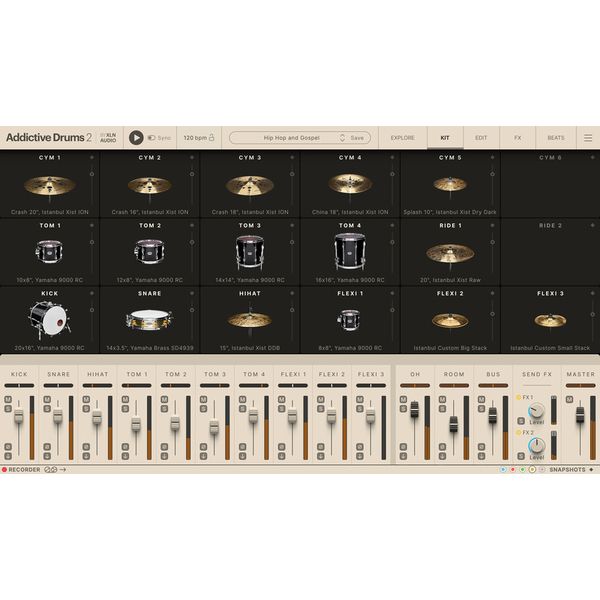Select the CYM 1 Crash 20" cymbal

(50, 186)
